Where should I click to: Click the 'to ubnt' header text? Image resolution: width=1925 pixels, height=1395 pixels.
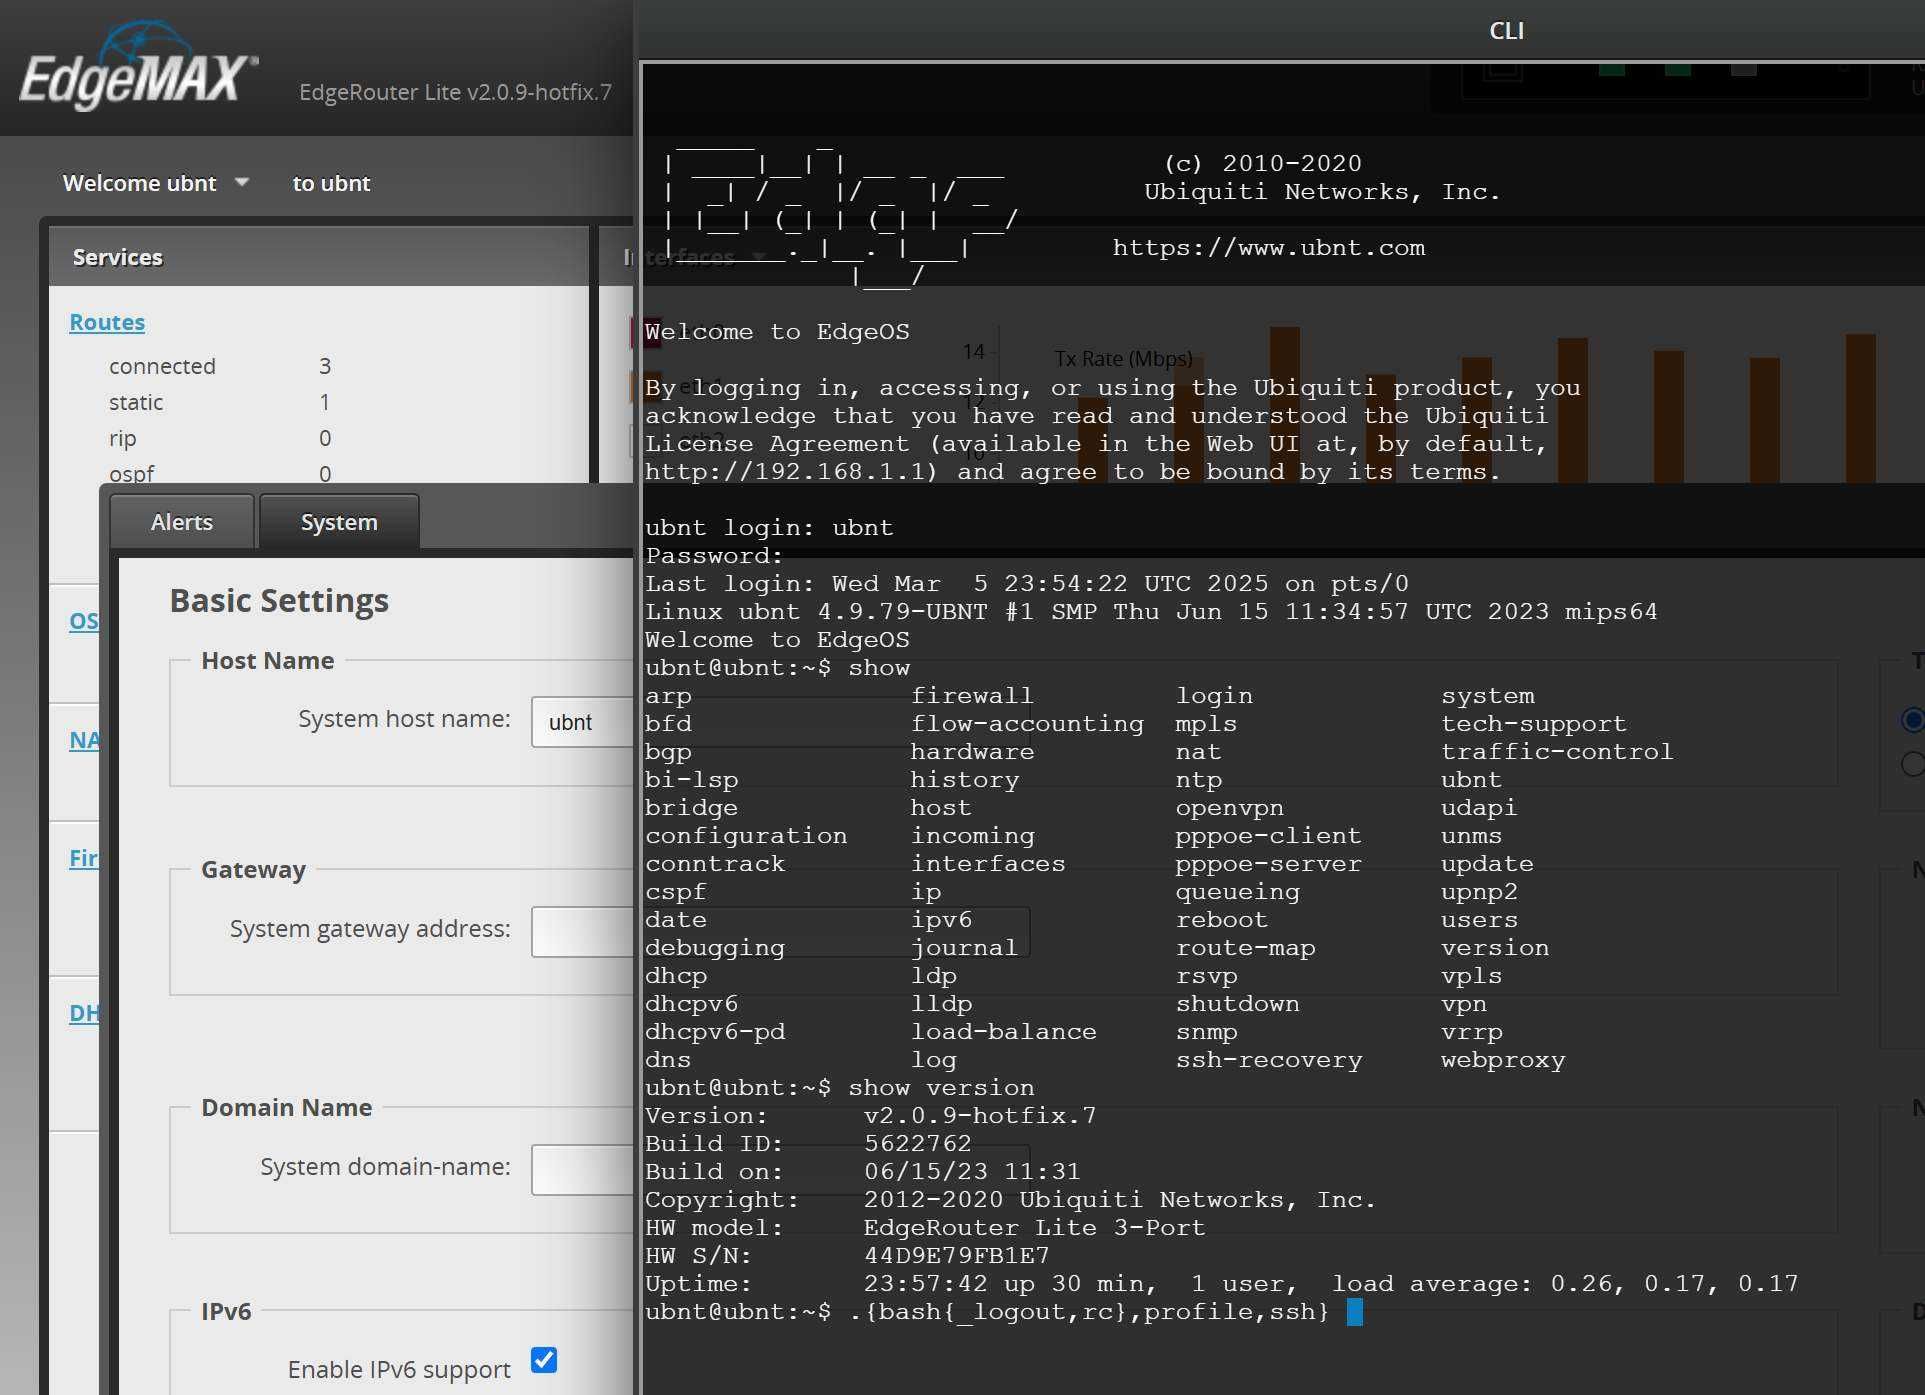[331, 183]
